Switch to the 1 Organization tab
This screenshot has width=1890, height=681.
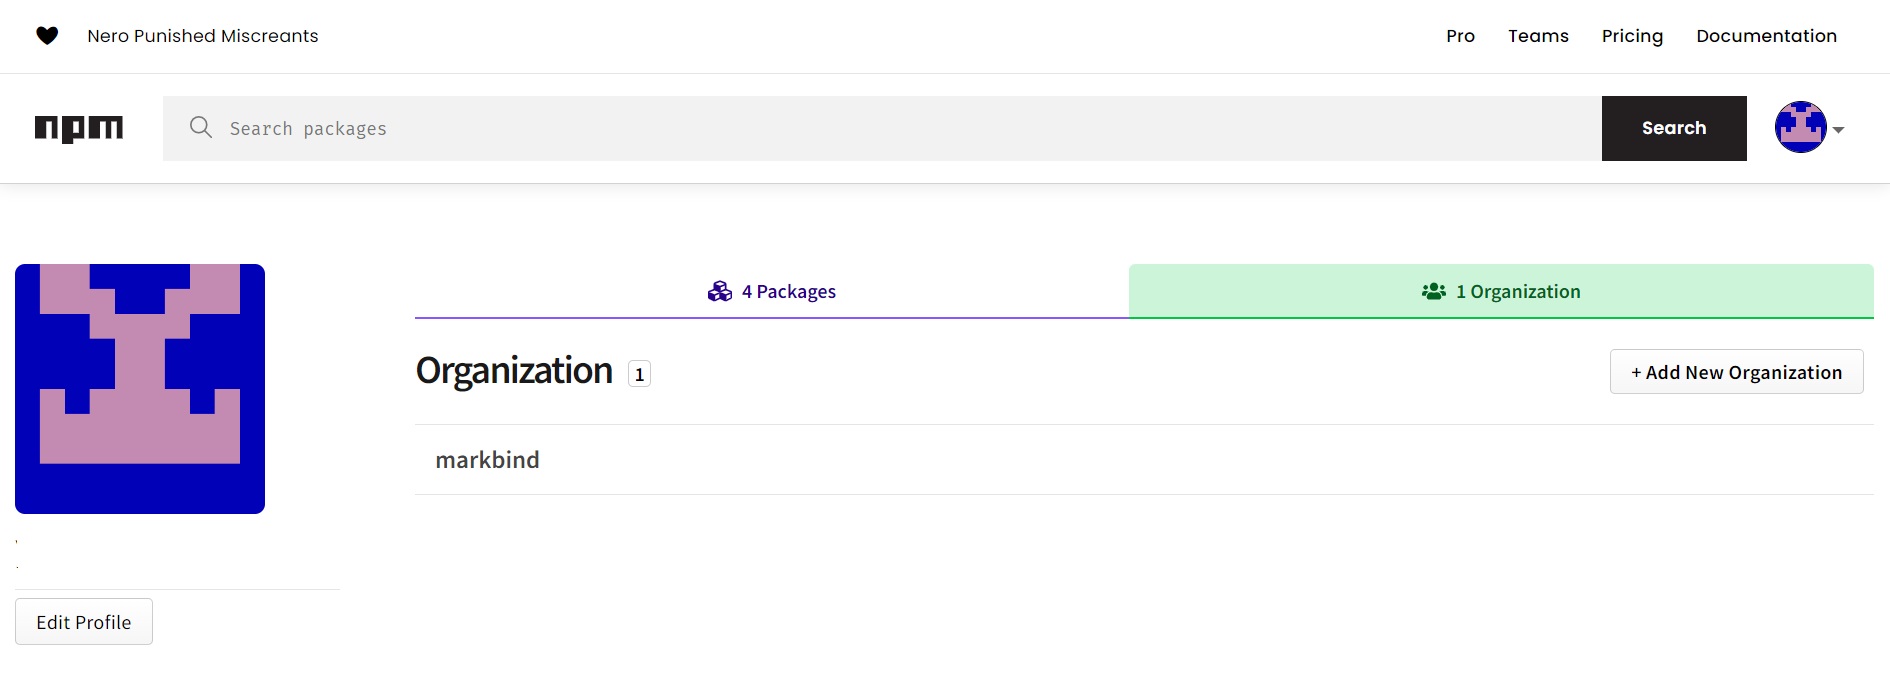point(1518,291)
